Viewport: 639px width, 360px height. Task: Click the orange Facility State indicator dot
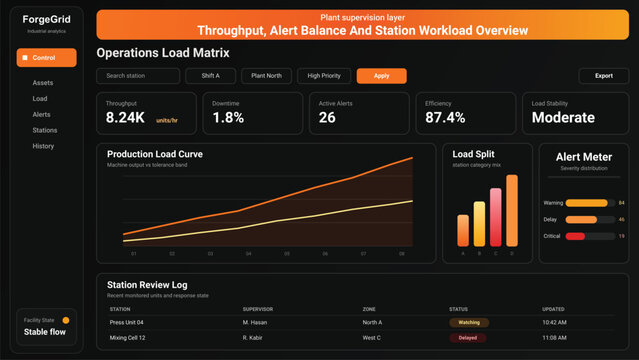[x=66, y=320]
